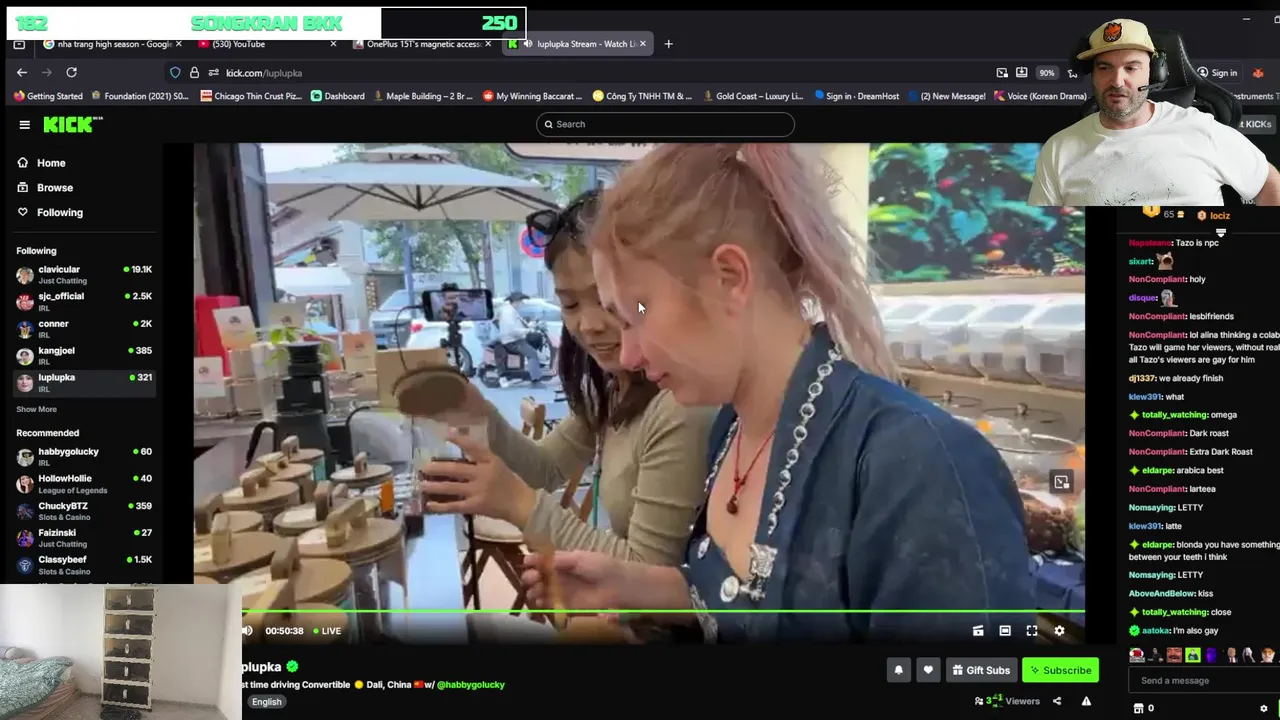The width and height of the screenshot is (1280, 720).
Task: Open Getting Started bookmark
Action: pyautogui.click(x=48, y=96)
